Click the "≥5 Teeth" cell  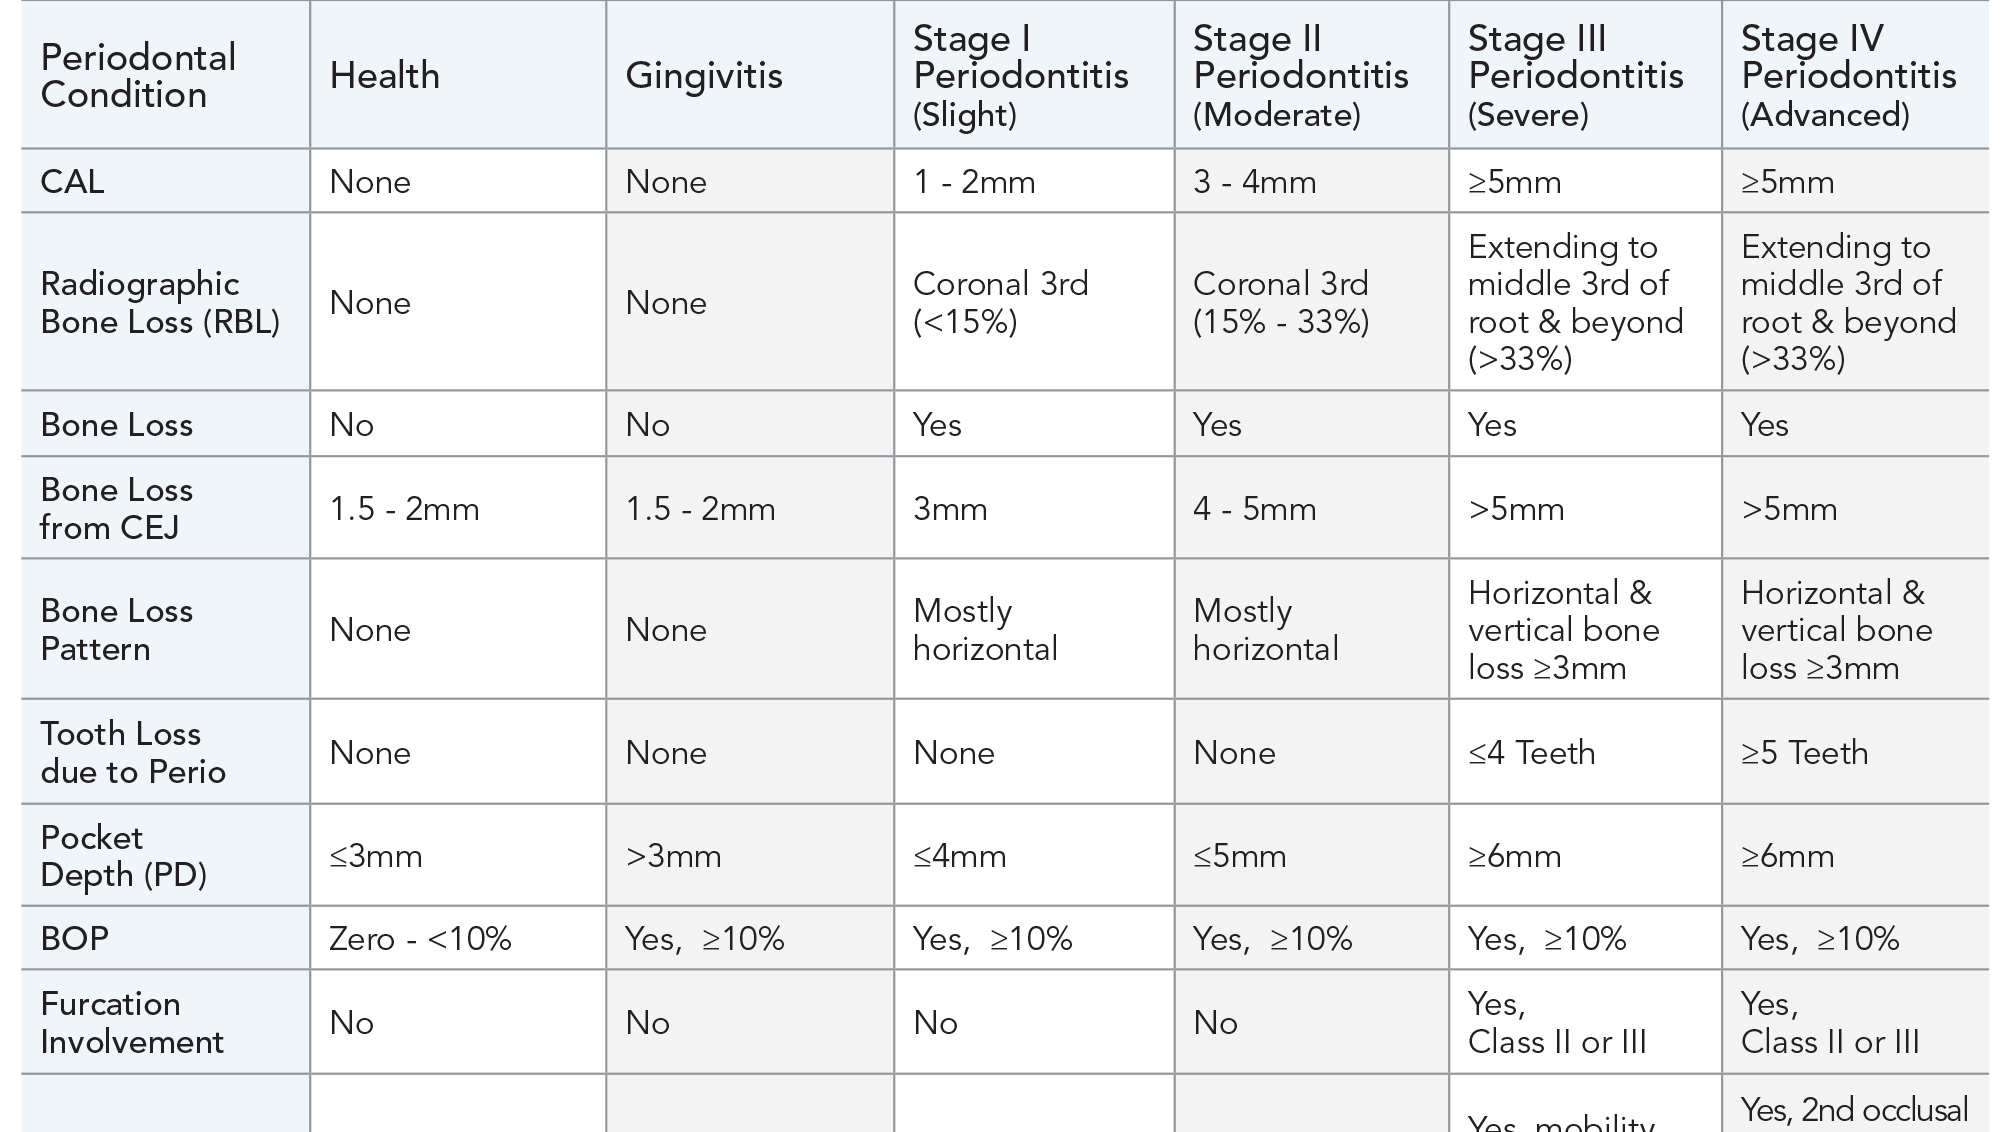point(1804,752)
